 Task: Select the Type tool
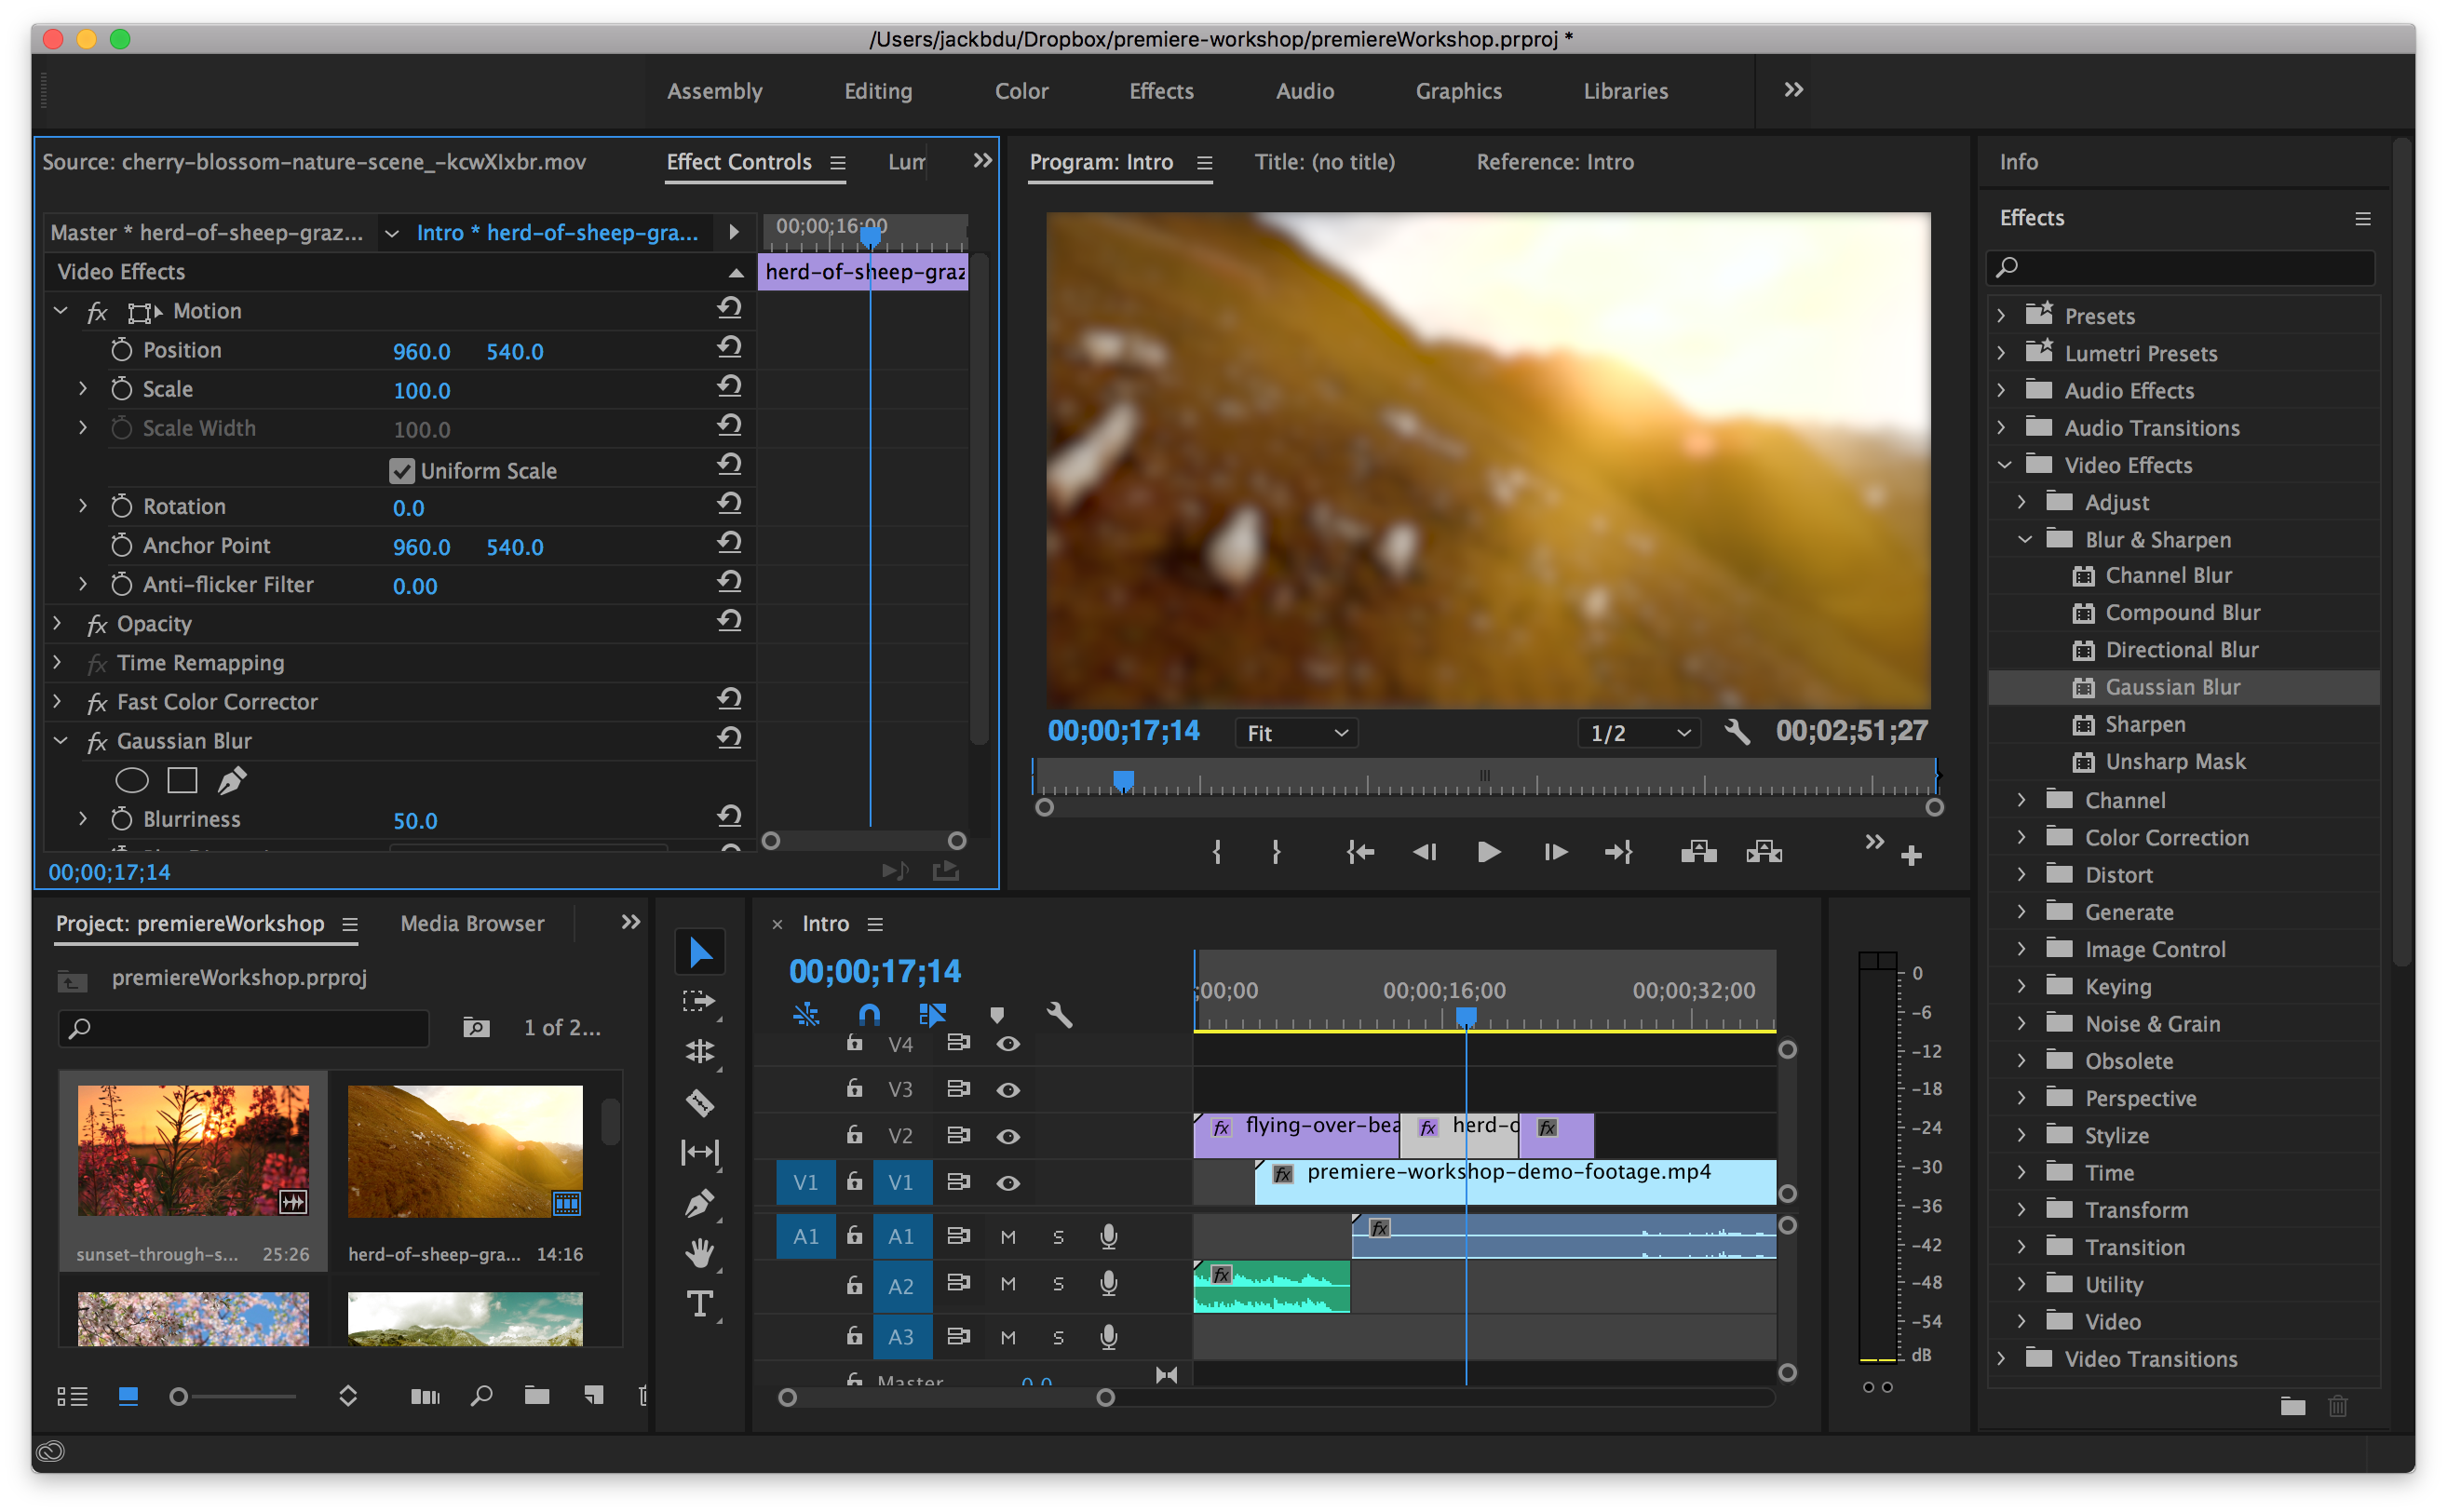[699, 1304]
